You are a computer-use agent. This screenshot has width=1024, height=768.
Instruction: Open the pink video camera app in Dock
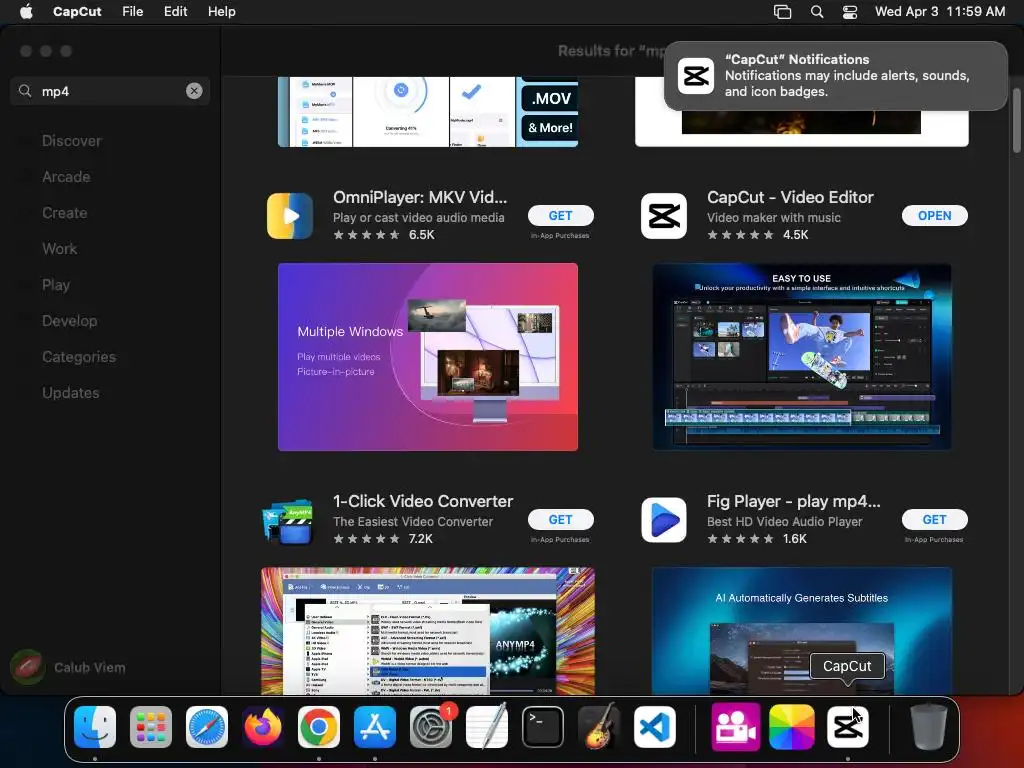(x=736, y=727)
